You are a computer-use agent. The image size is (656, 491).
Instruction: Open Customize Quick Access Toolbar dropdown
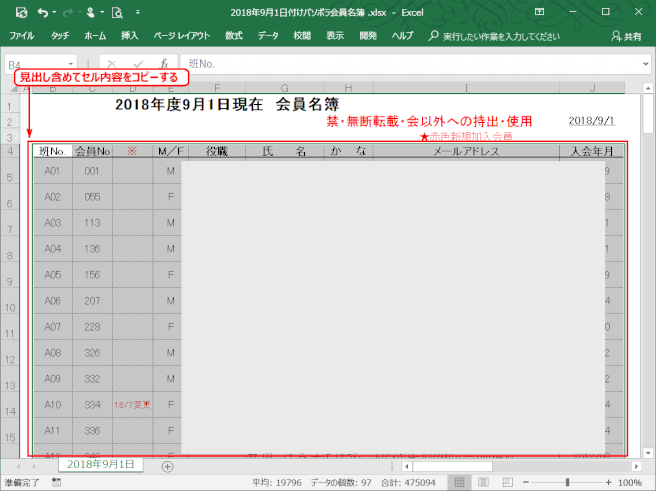click(138, 13)
